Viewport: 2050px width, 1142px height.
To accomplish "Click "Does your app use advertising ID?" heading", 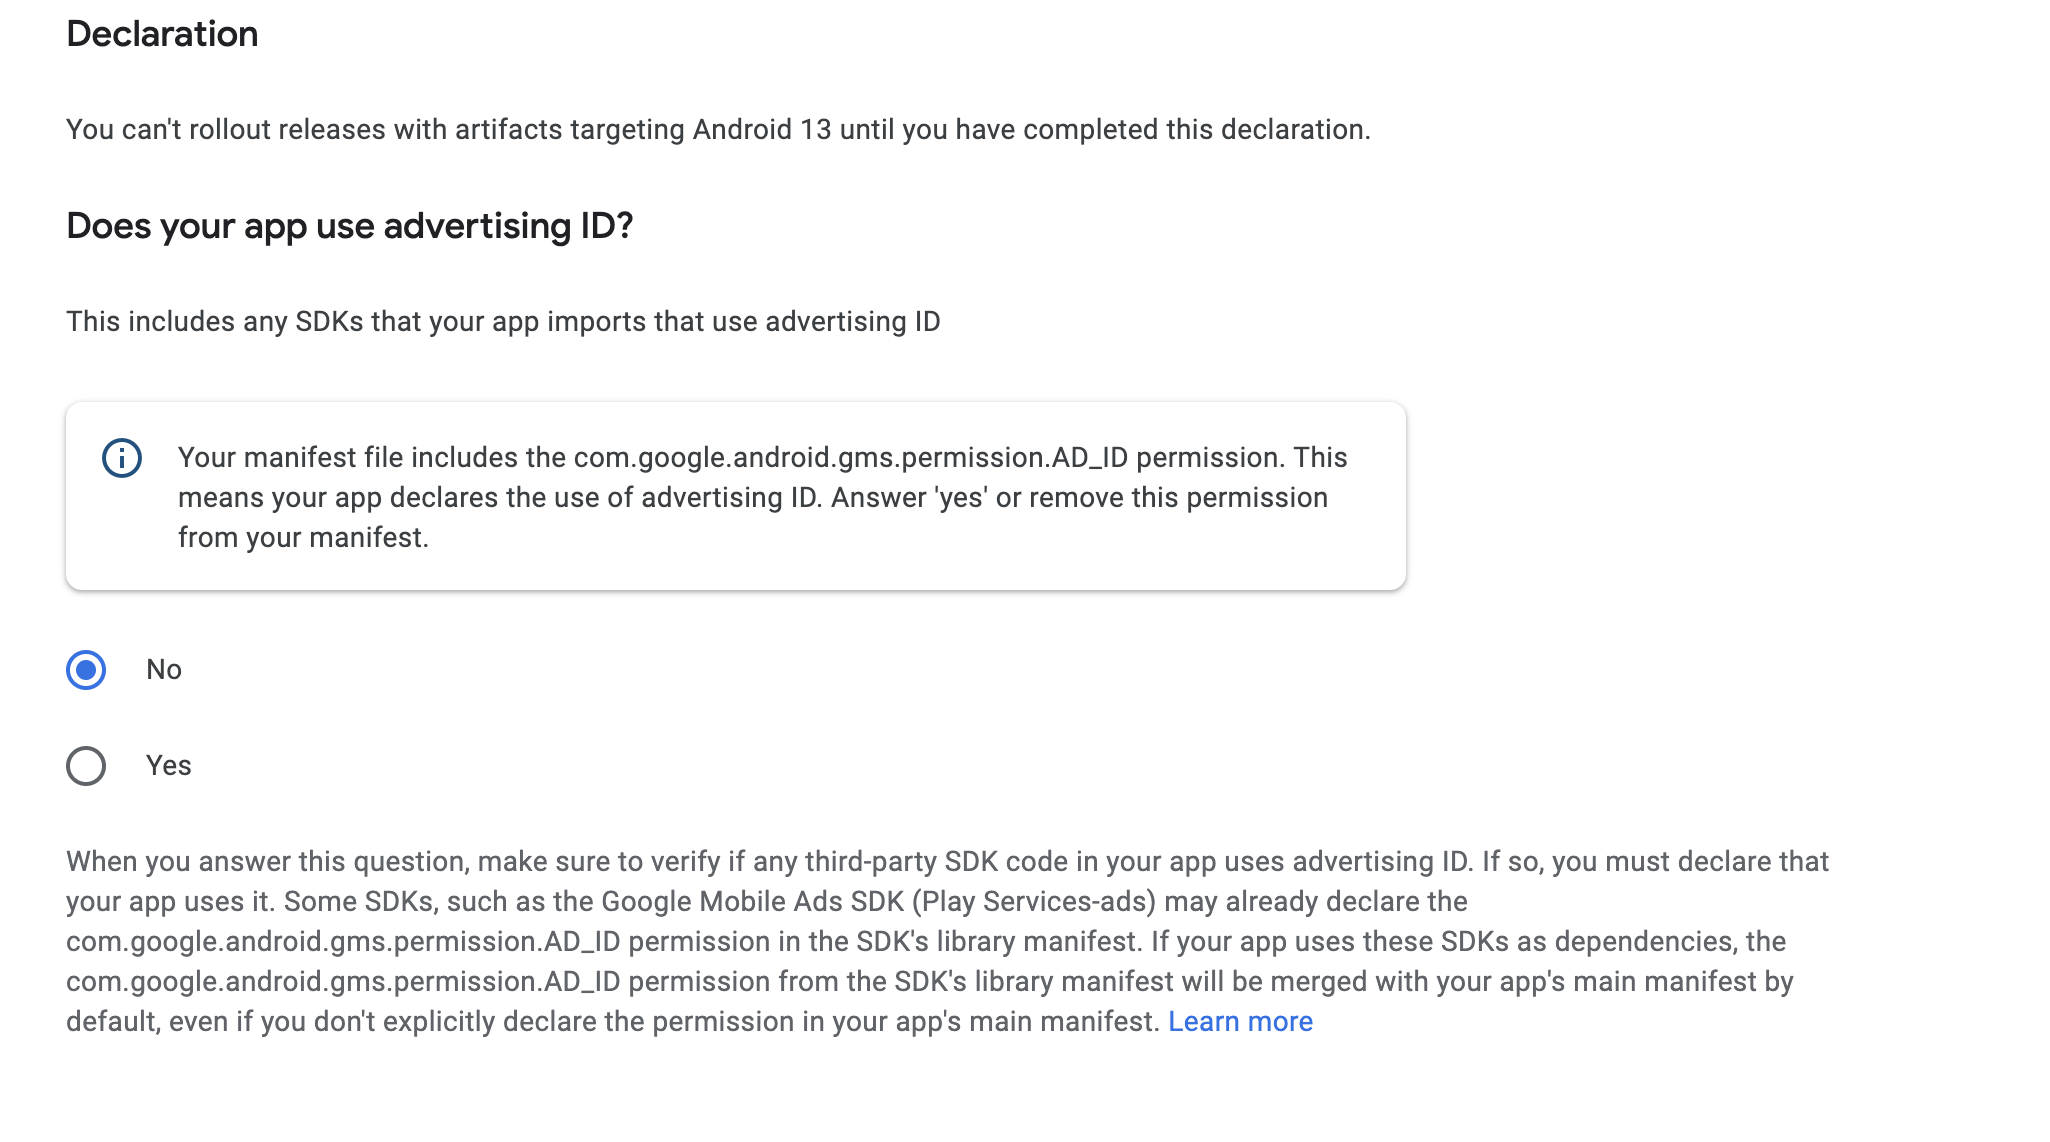I will pos(350,226).
